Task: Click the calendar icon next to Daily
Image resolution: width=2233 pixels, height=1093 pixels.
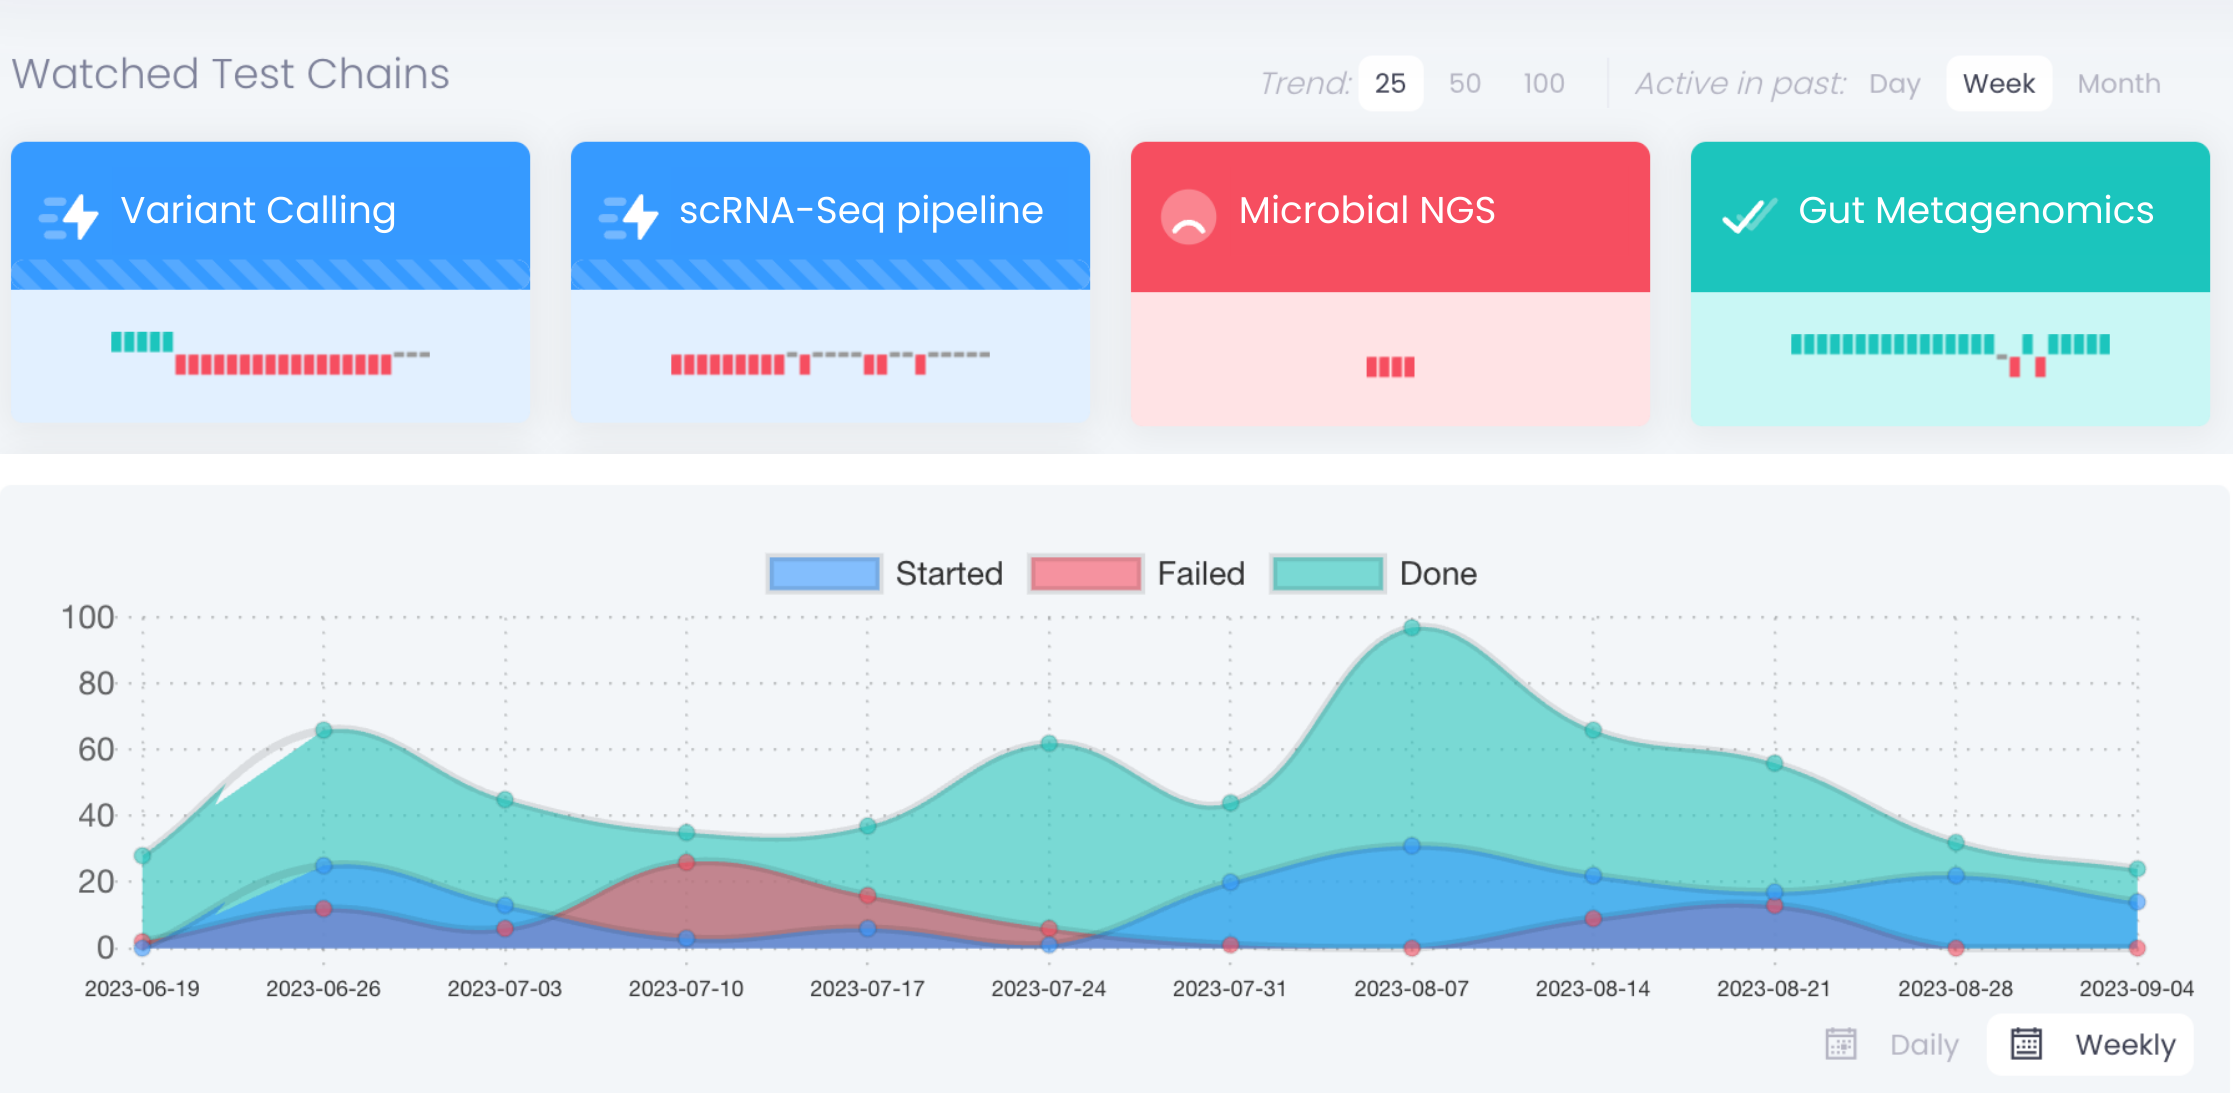Action: pos(1841,1043)
